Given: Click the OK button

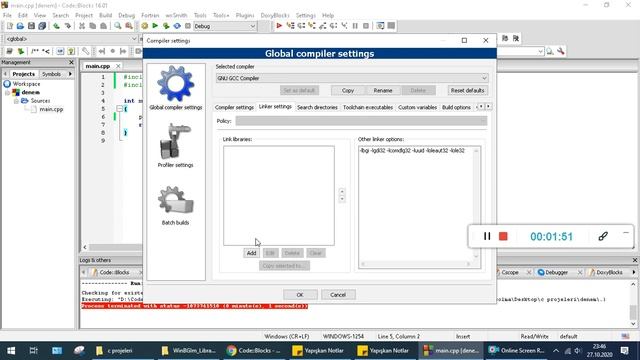Looking at the screenshot, I should 300,295.
